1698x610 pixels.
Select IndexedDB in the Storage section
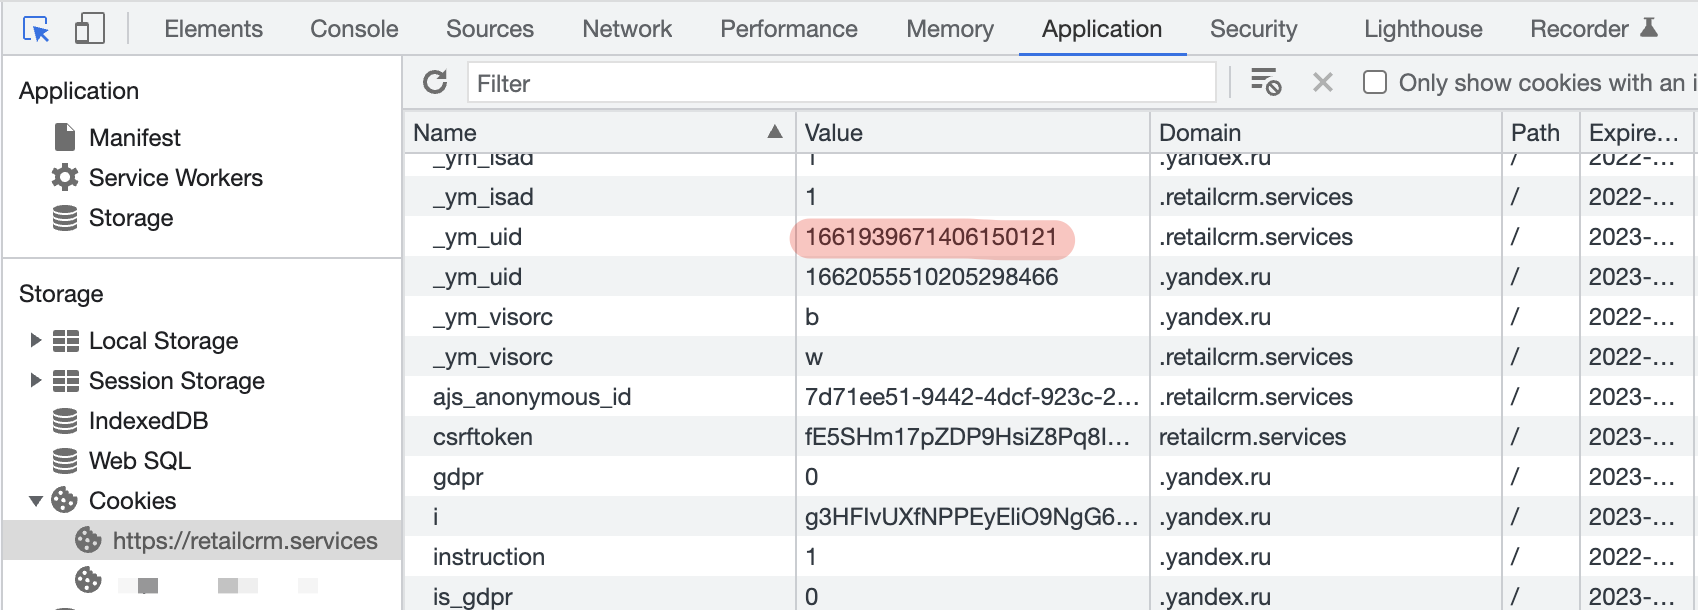click(x=148, y=421)
